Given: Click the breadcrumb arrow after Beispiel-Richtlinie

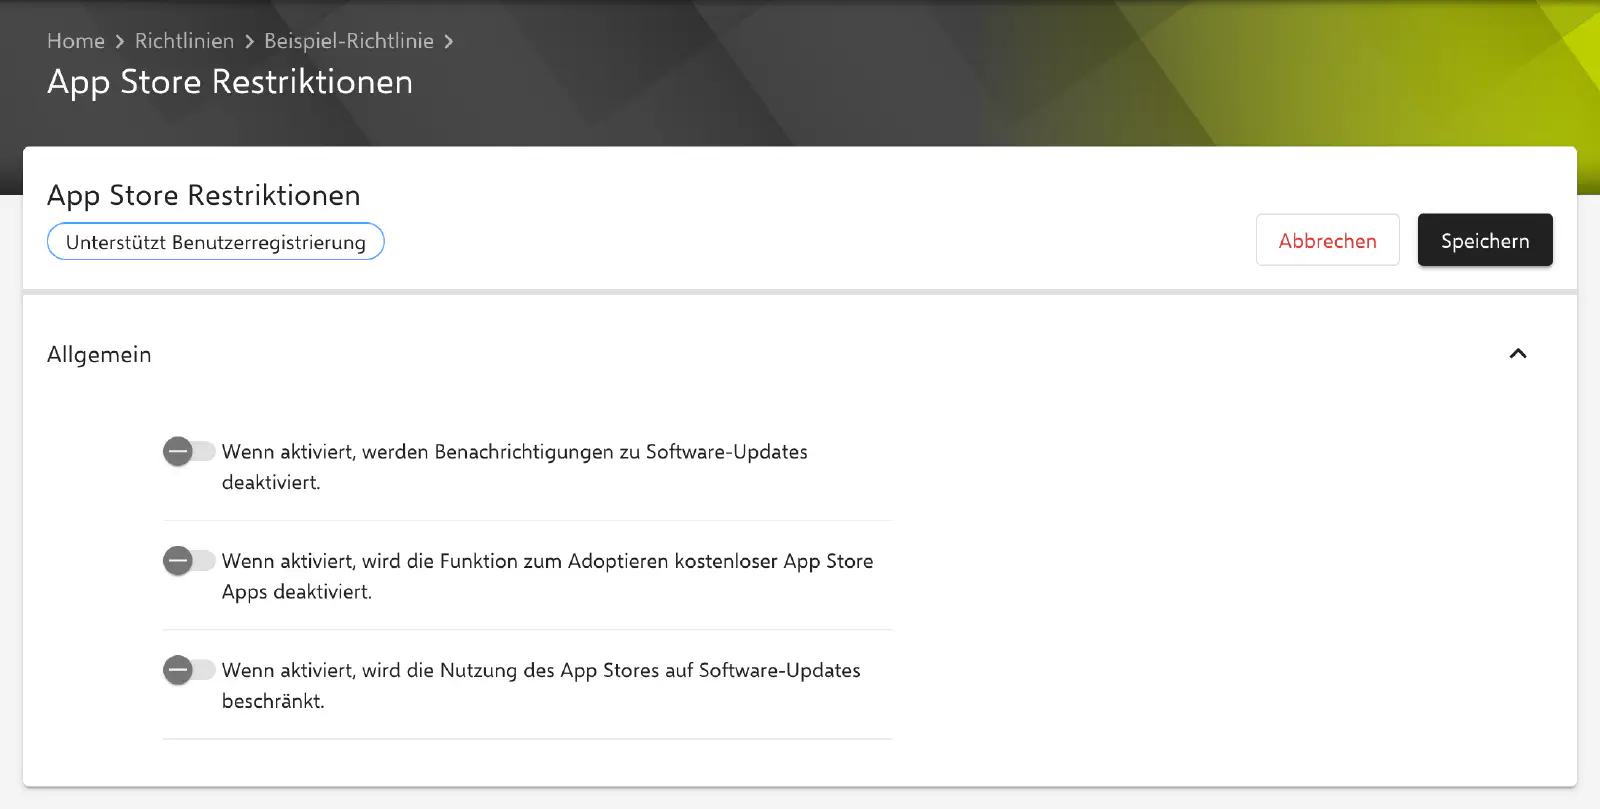Looking at the screenshot, I should point(449,41).
